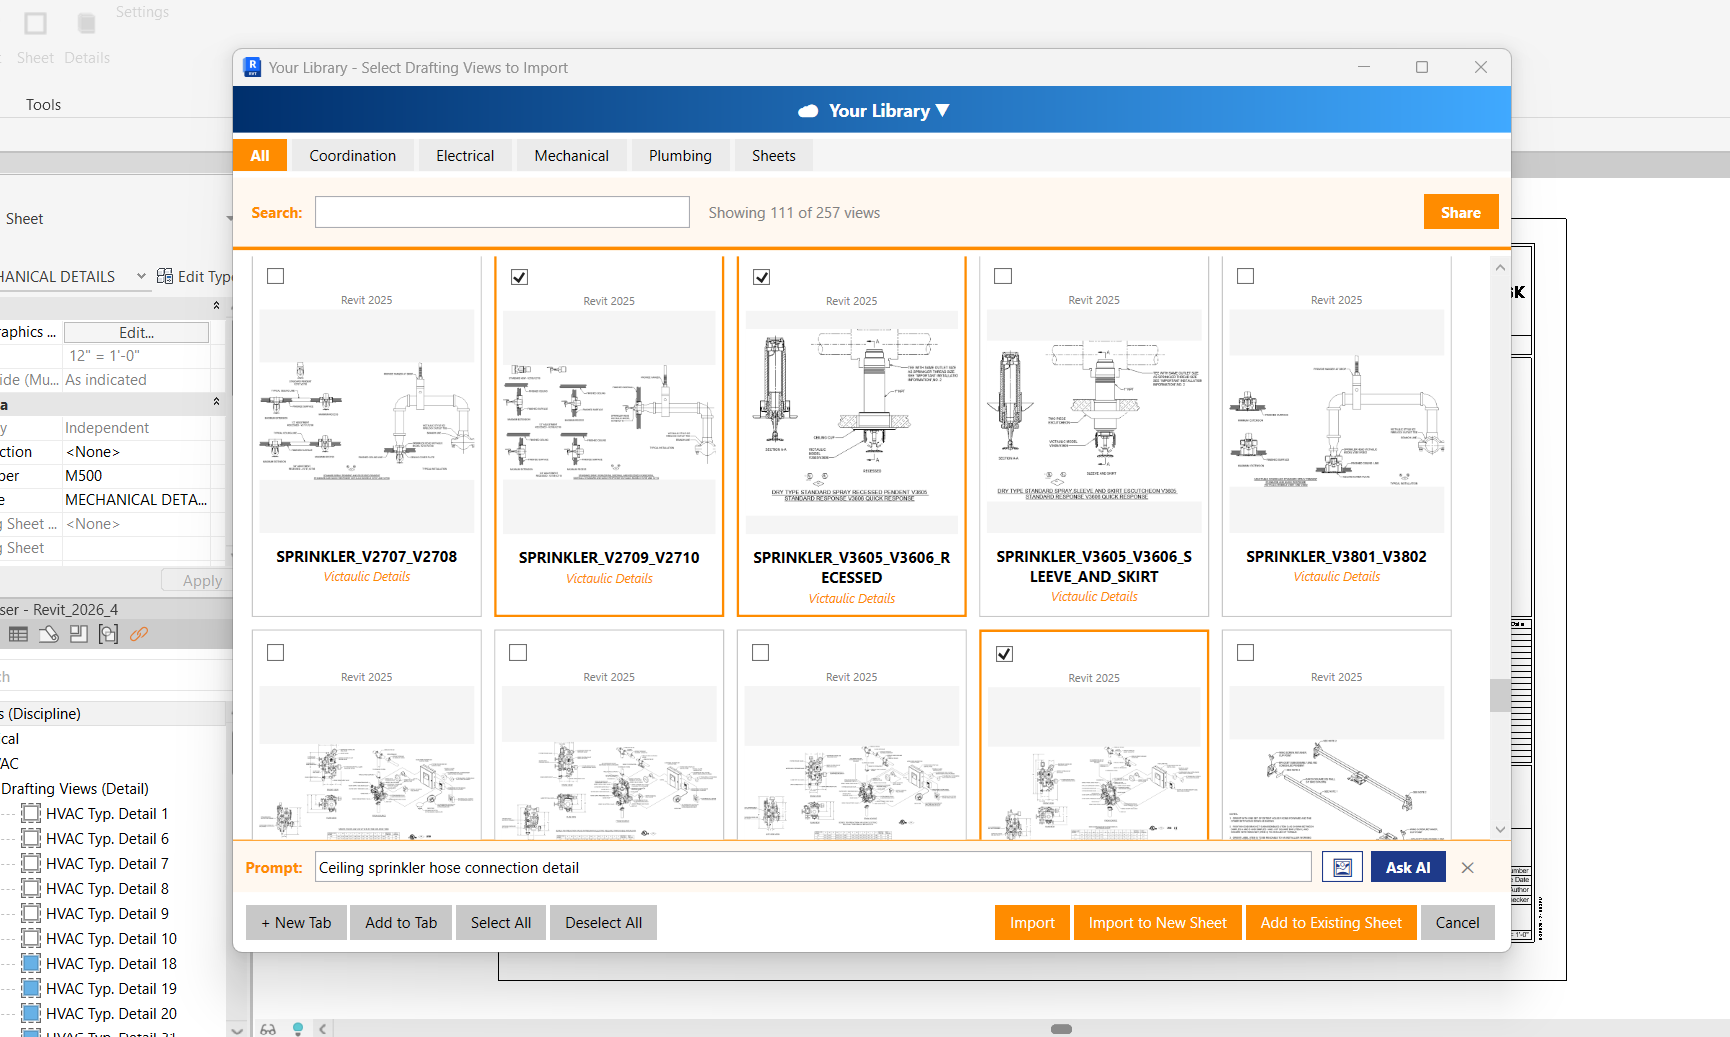Click the Import button
Screen dimensions: 1730x1037
coord(1032,922)
